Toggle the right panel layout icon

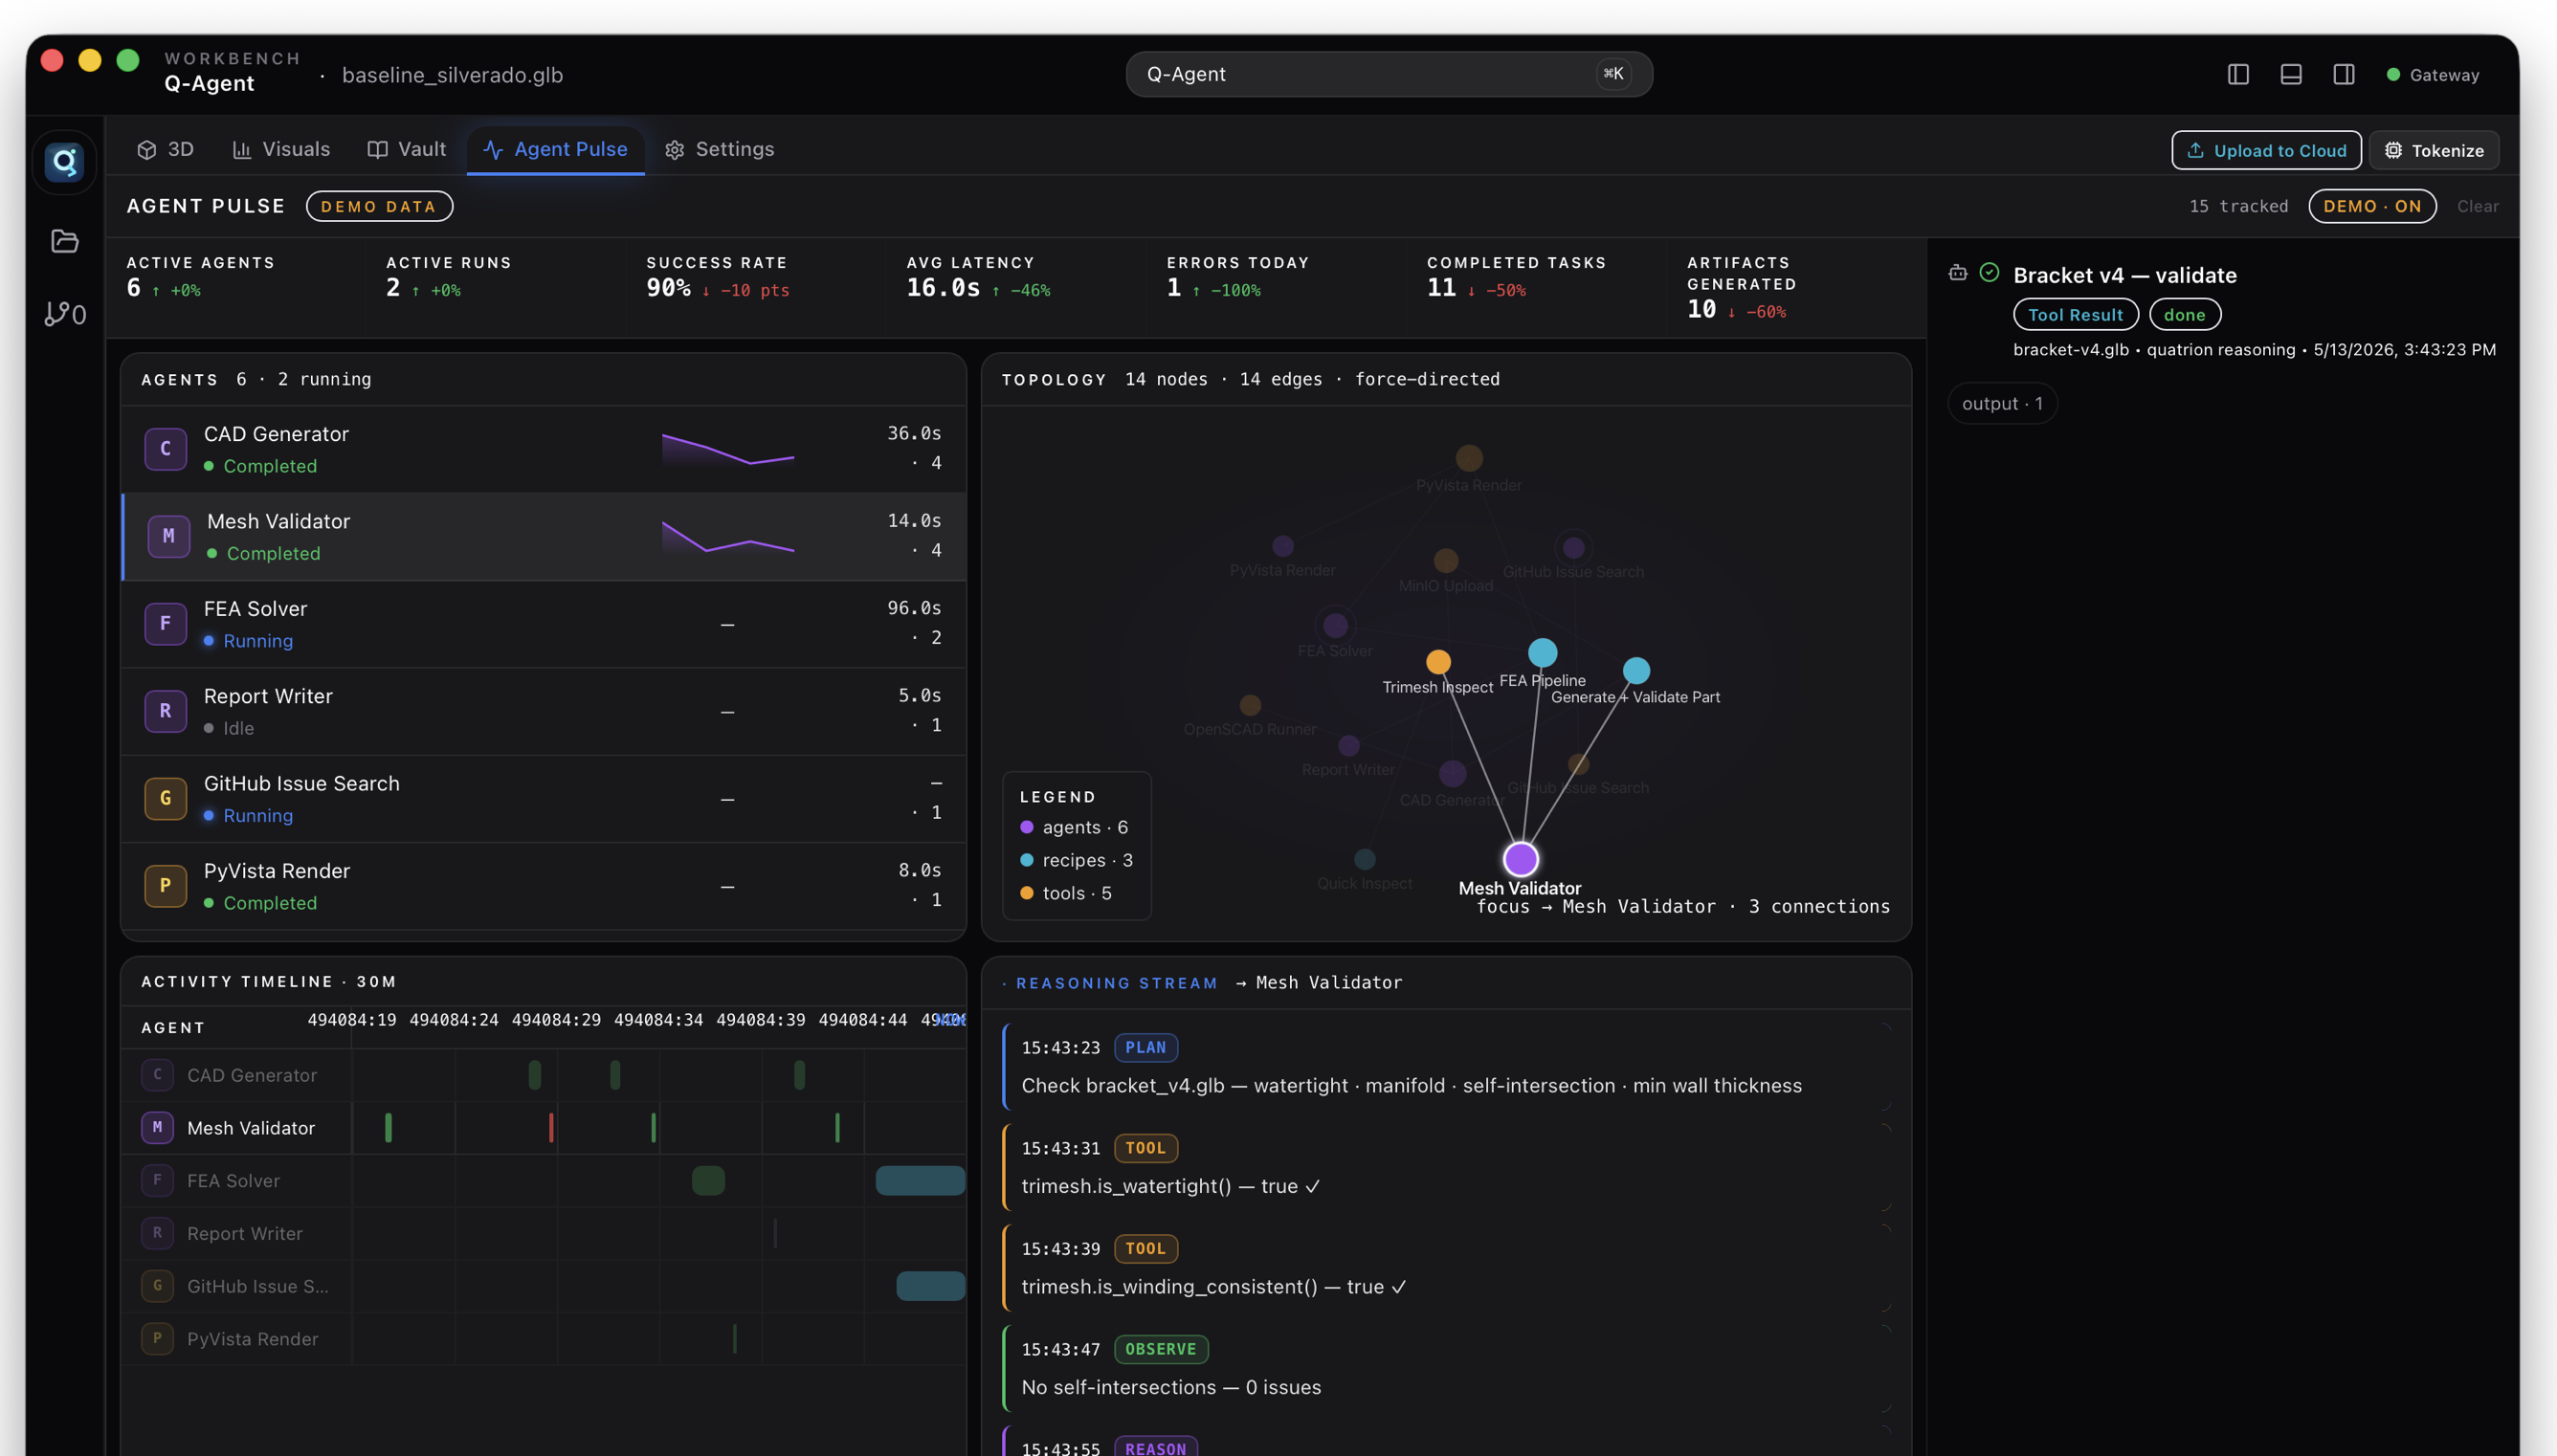point(2344,74)
